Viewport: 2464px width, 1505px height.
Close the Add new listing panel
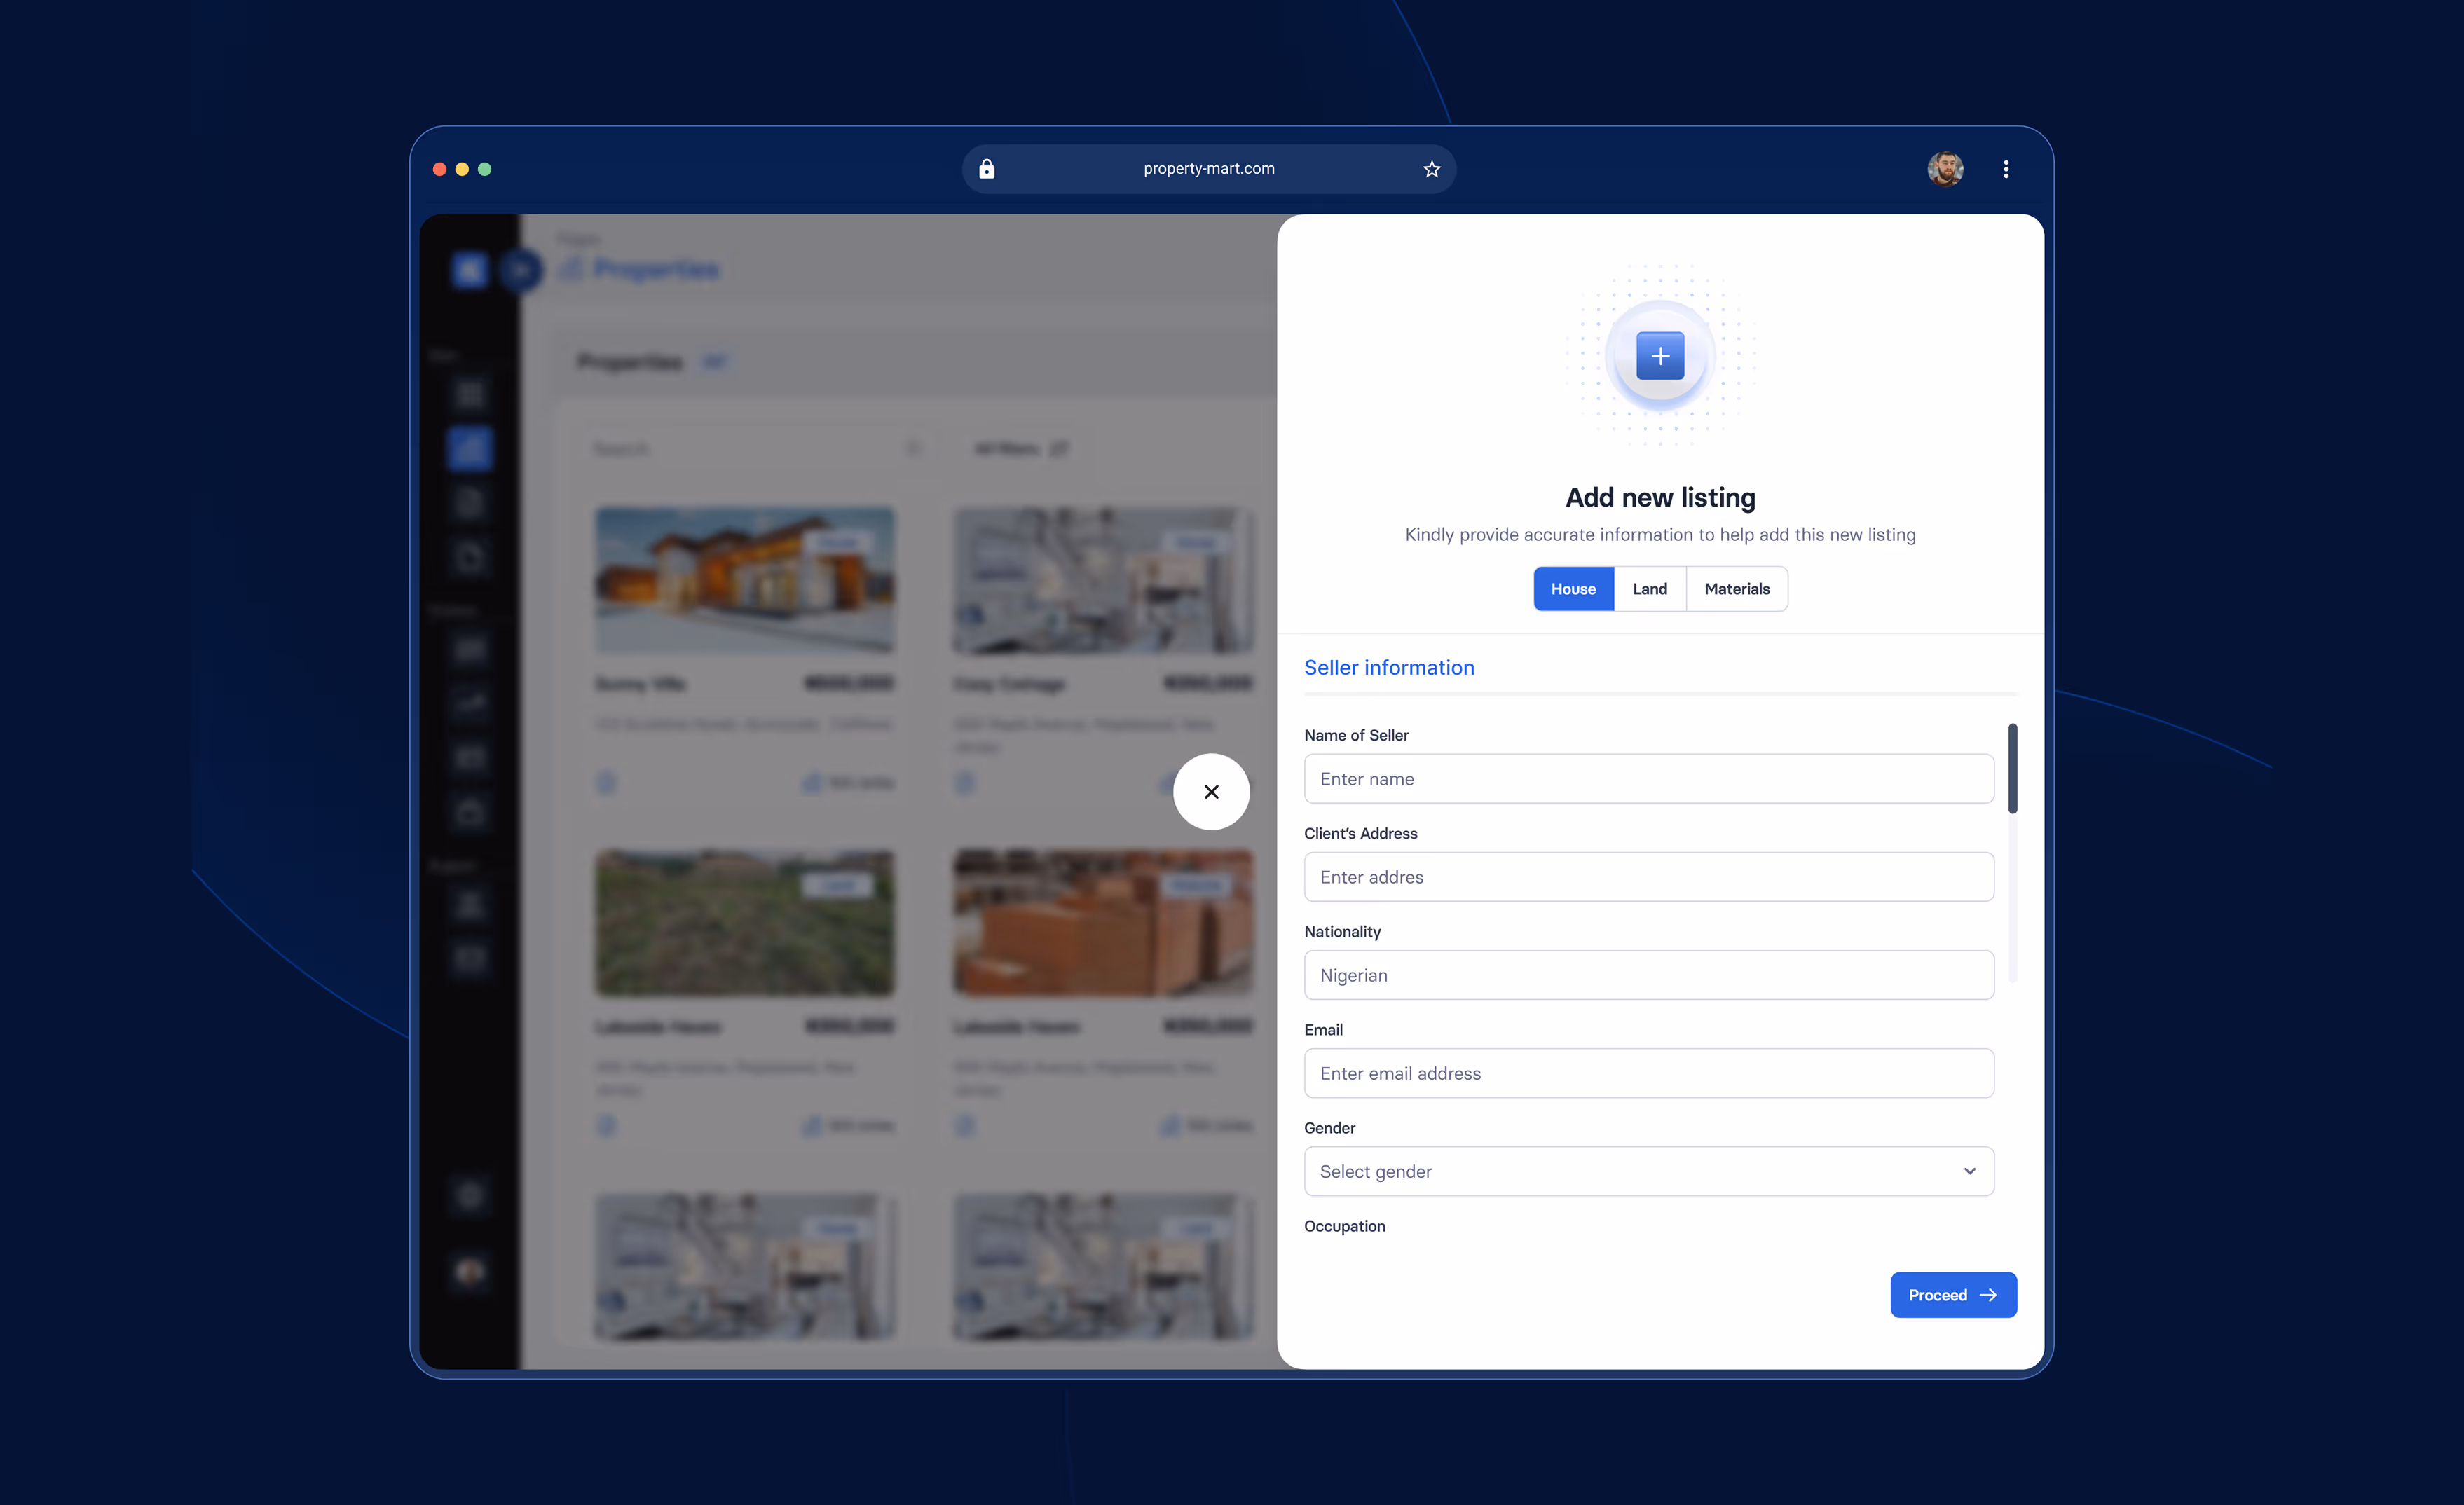tap(1211, 791)
